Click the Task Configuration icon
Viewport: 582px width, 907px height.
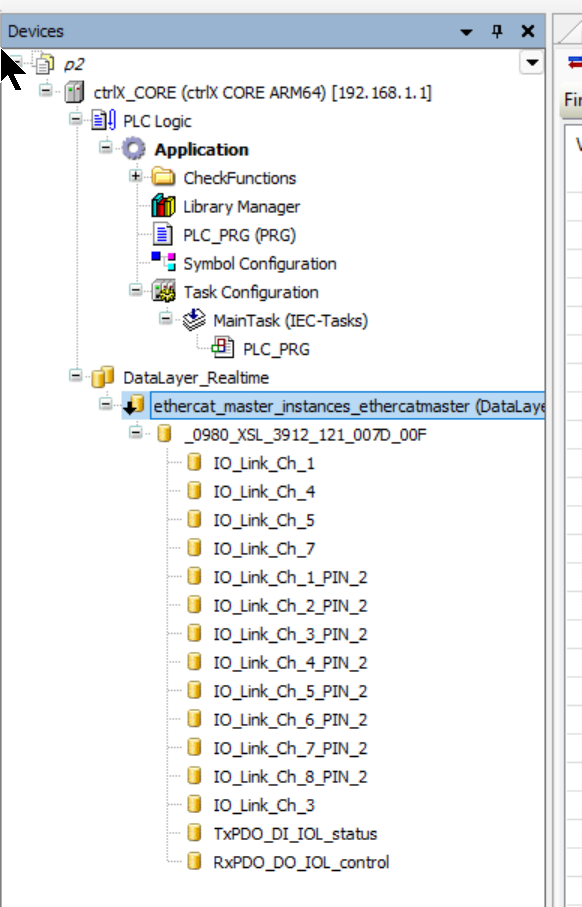pyautogui.click(x=163, y=292)
